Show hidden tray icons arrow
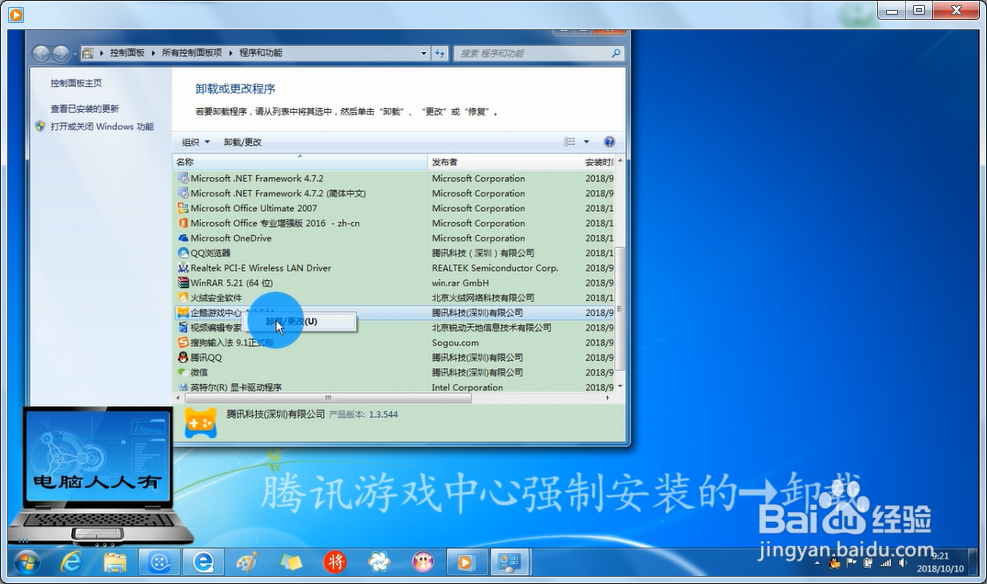The image size is (987, 584). 817,563
